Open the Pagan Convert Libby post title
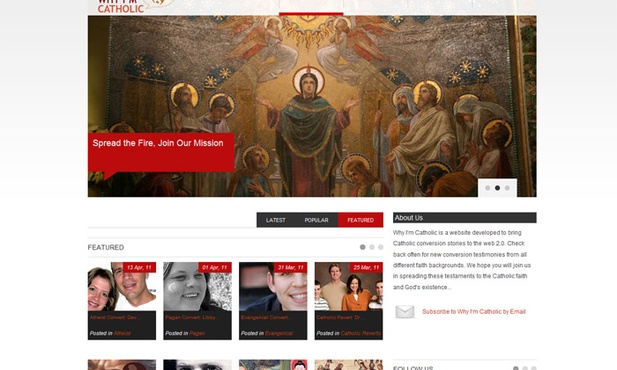The height and width of the screenshot is (370, 617). tap(192, 317)
